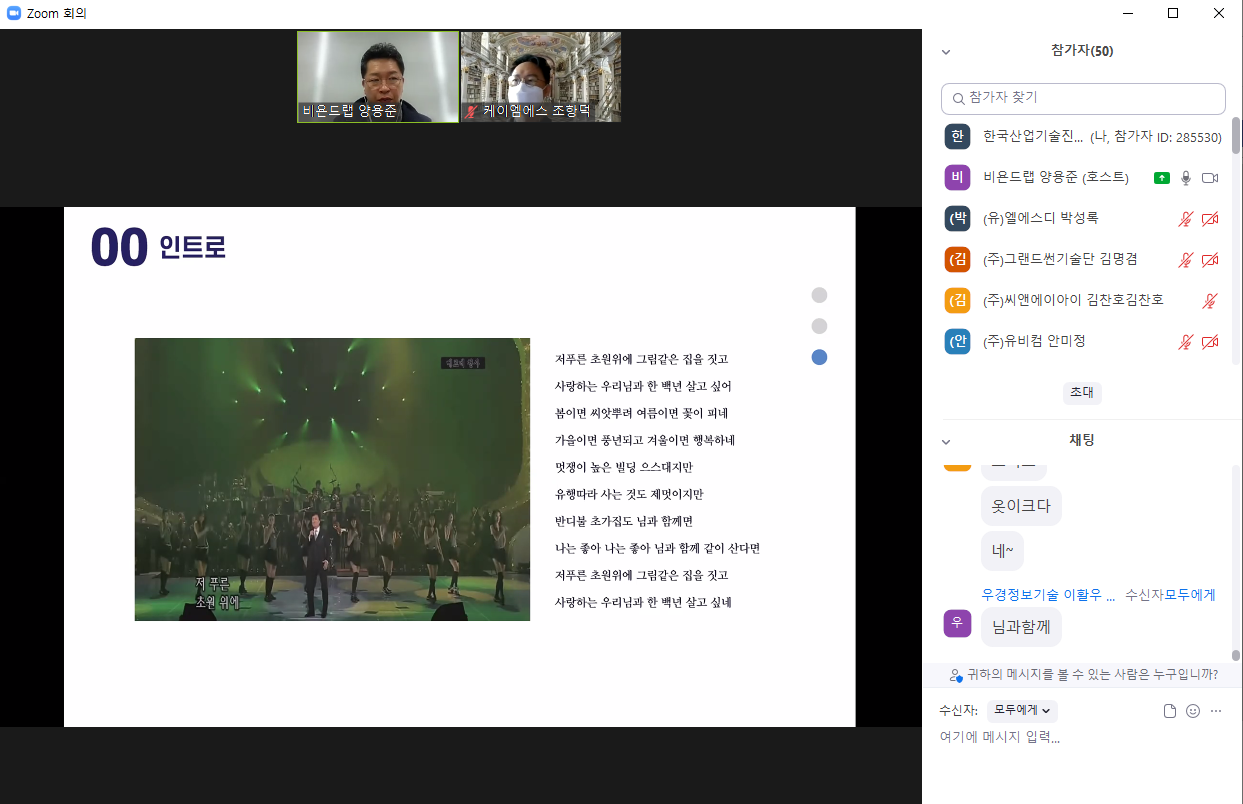Image resolution: width=1243 pixels, height=804 pixels.
Task: Click chat message 님과함께
Action: tap(1021, 627)
